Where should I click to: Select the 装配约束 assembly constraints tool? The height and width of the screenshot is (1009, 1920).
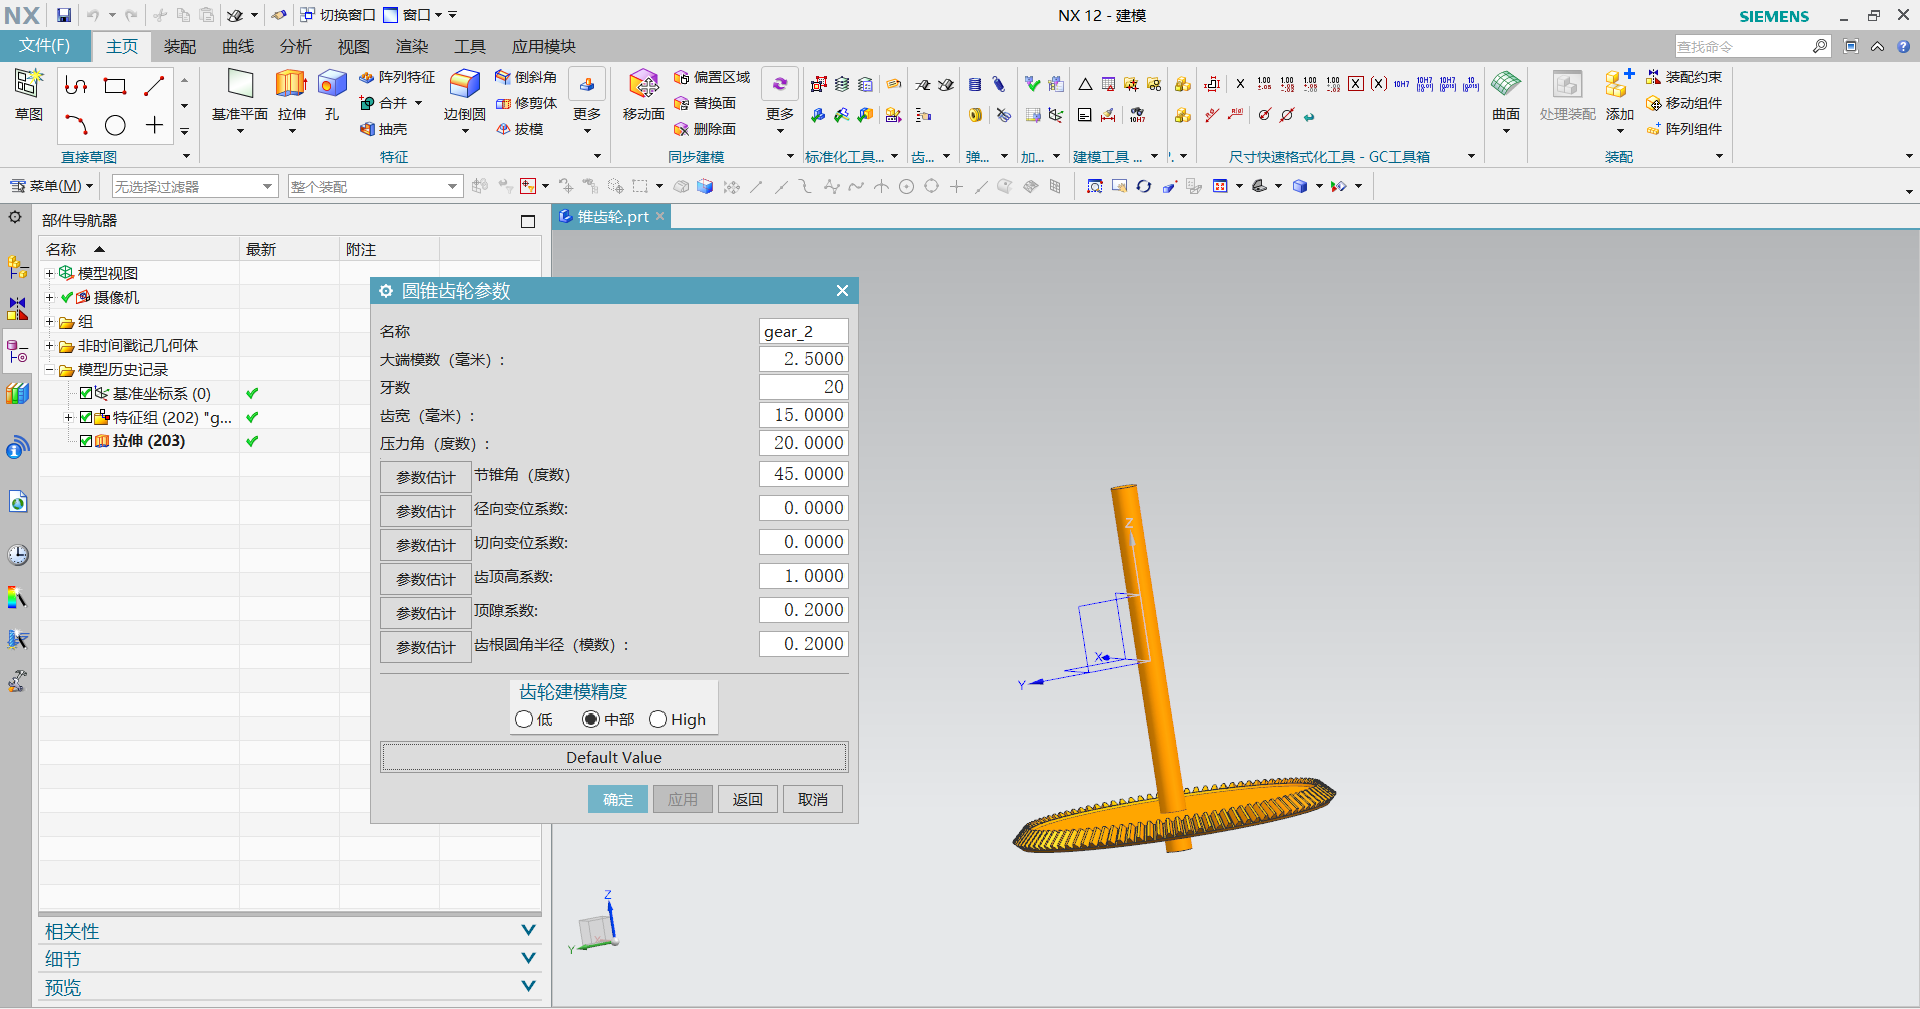[x=1684, y=77]
